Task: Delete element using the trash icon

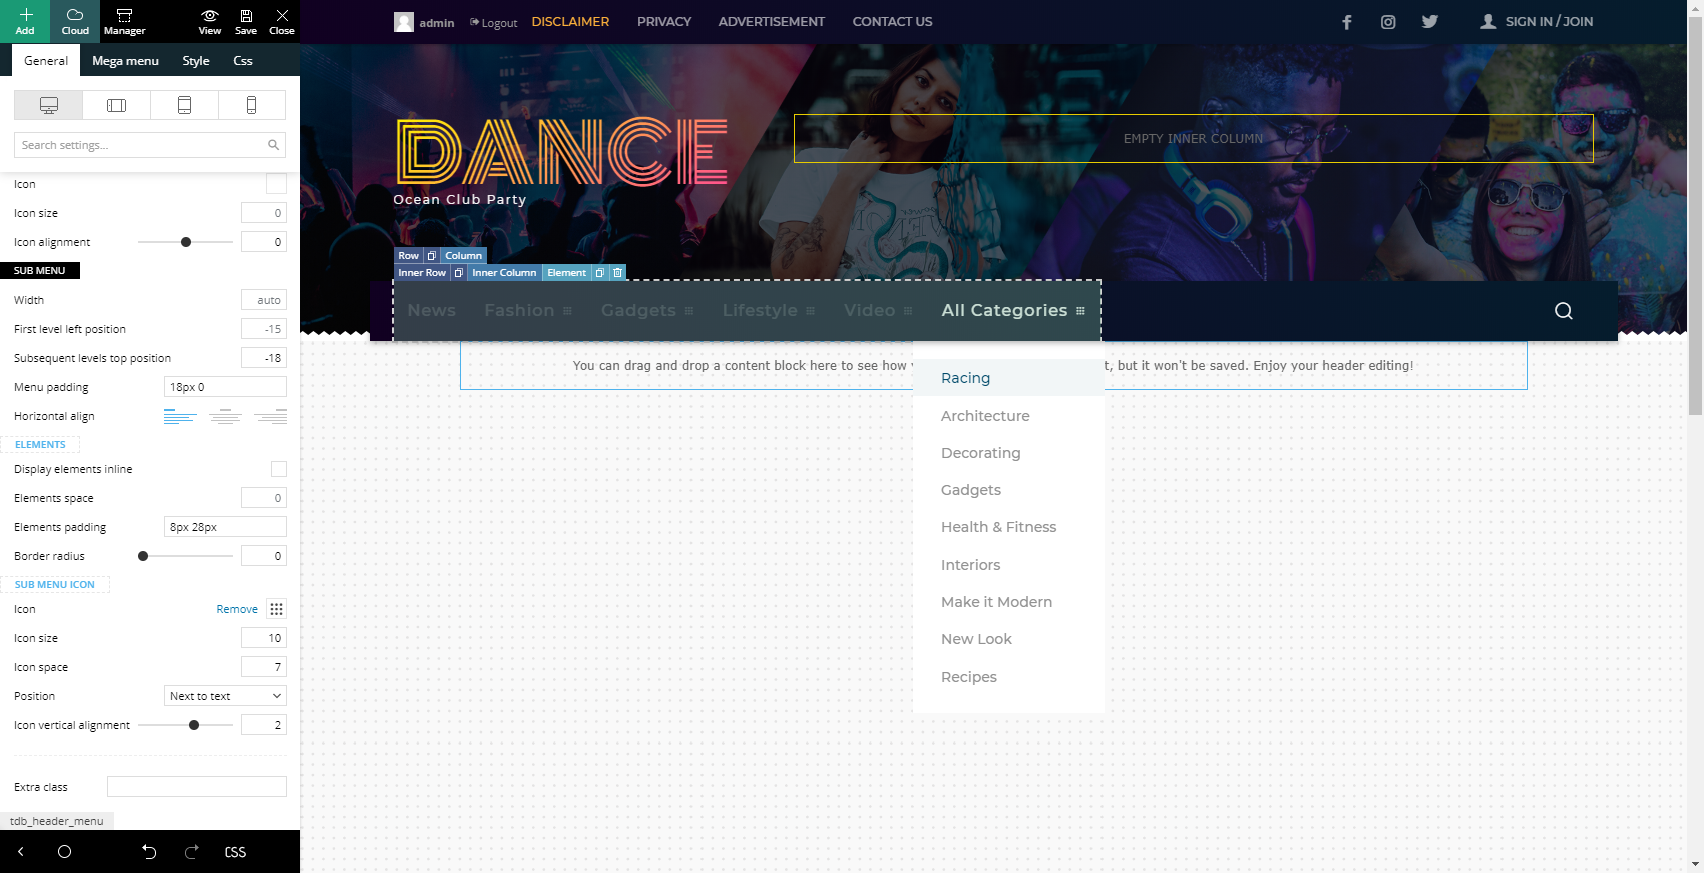Action: pos(617,273)
